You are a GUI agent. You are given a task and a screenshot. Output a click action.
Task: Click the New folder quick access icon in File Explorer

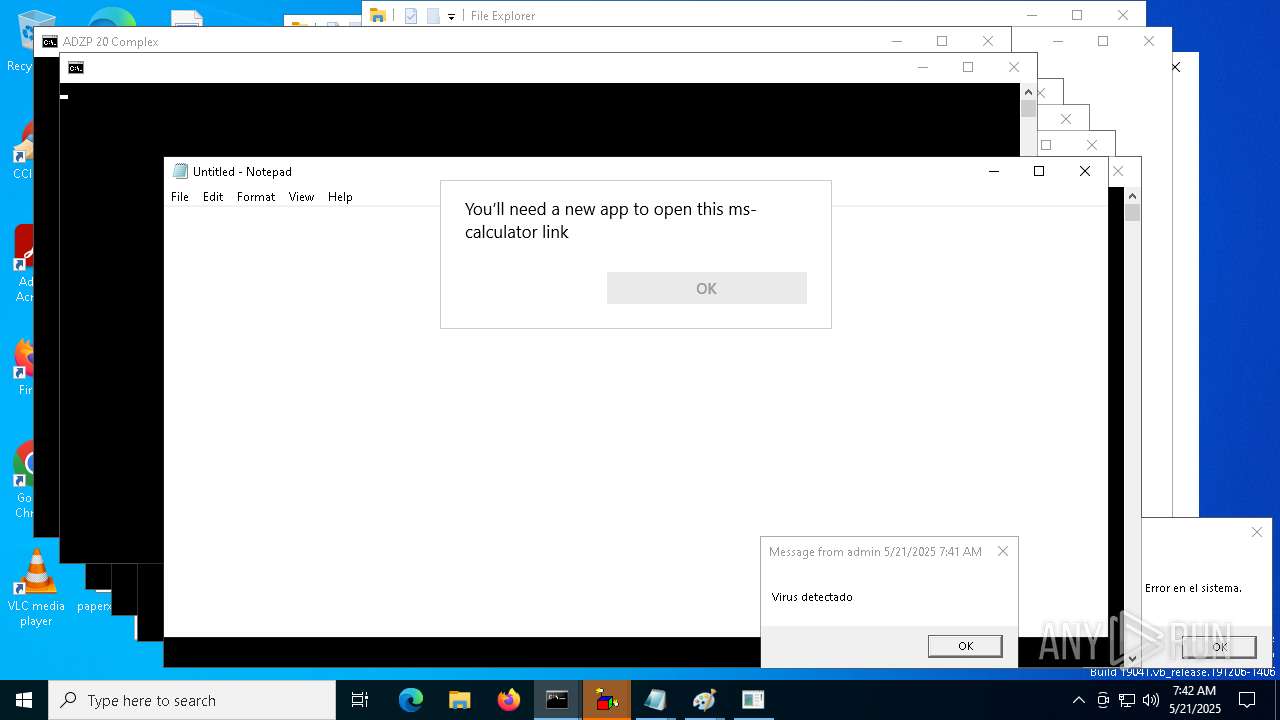pos(433,15)
